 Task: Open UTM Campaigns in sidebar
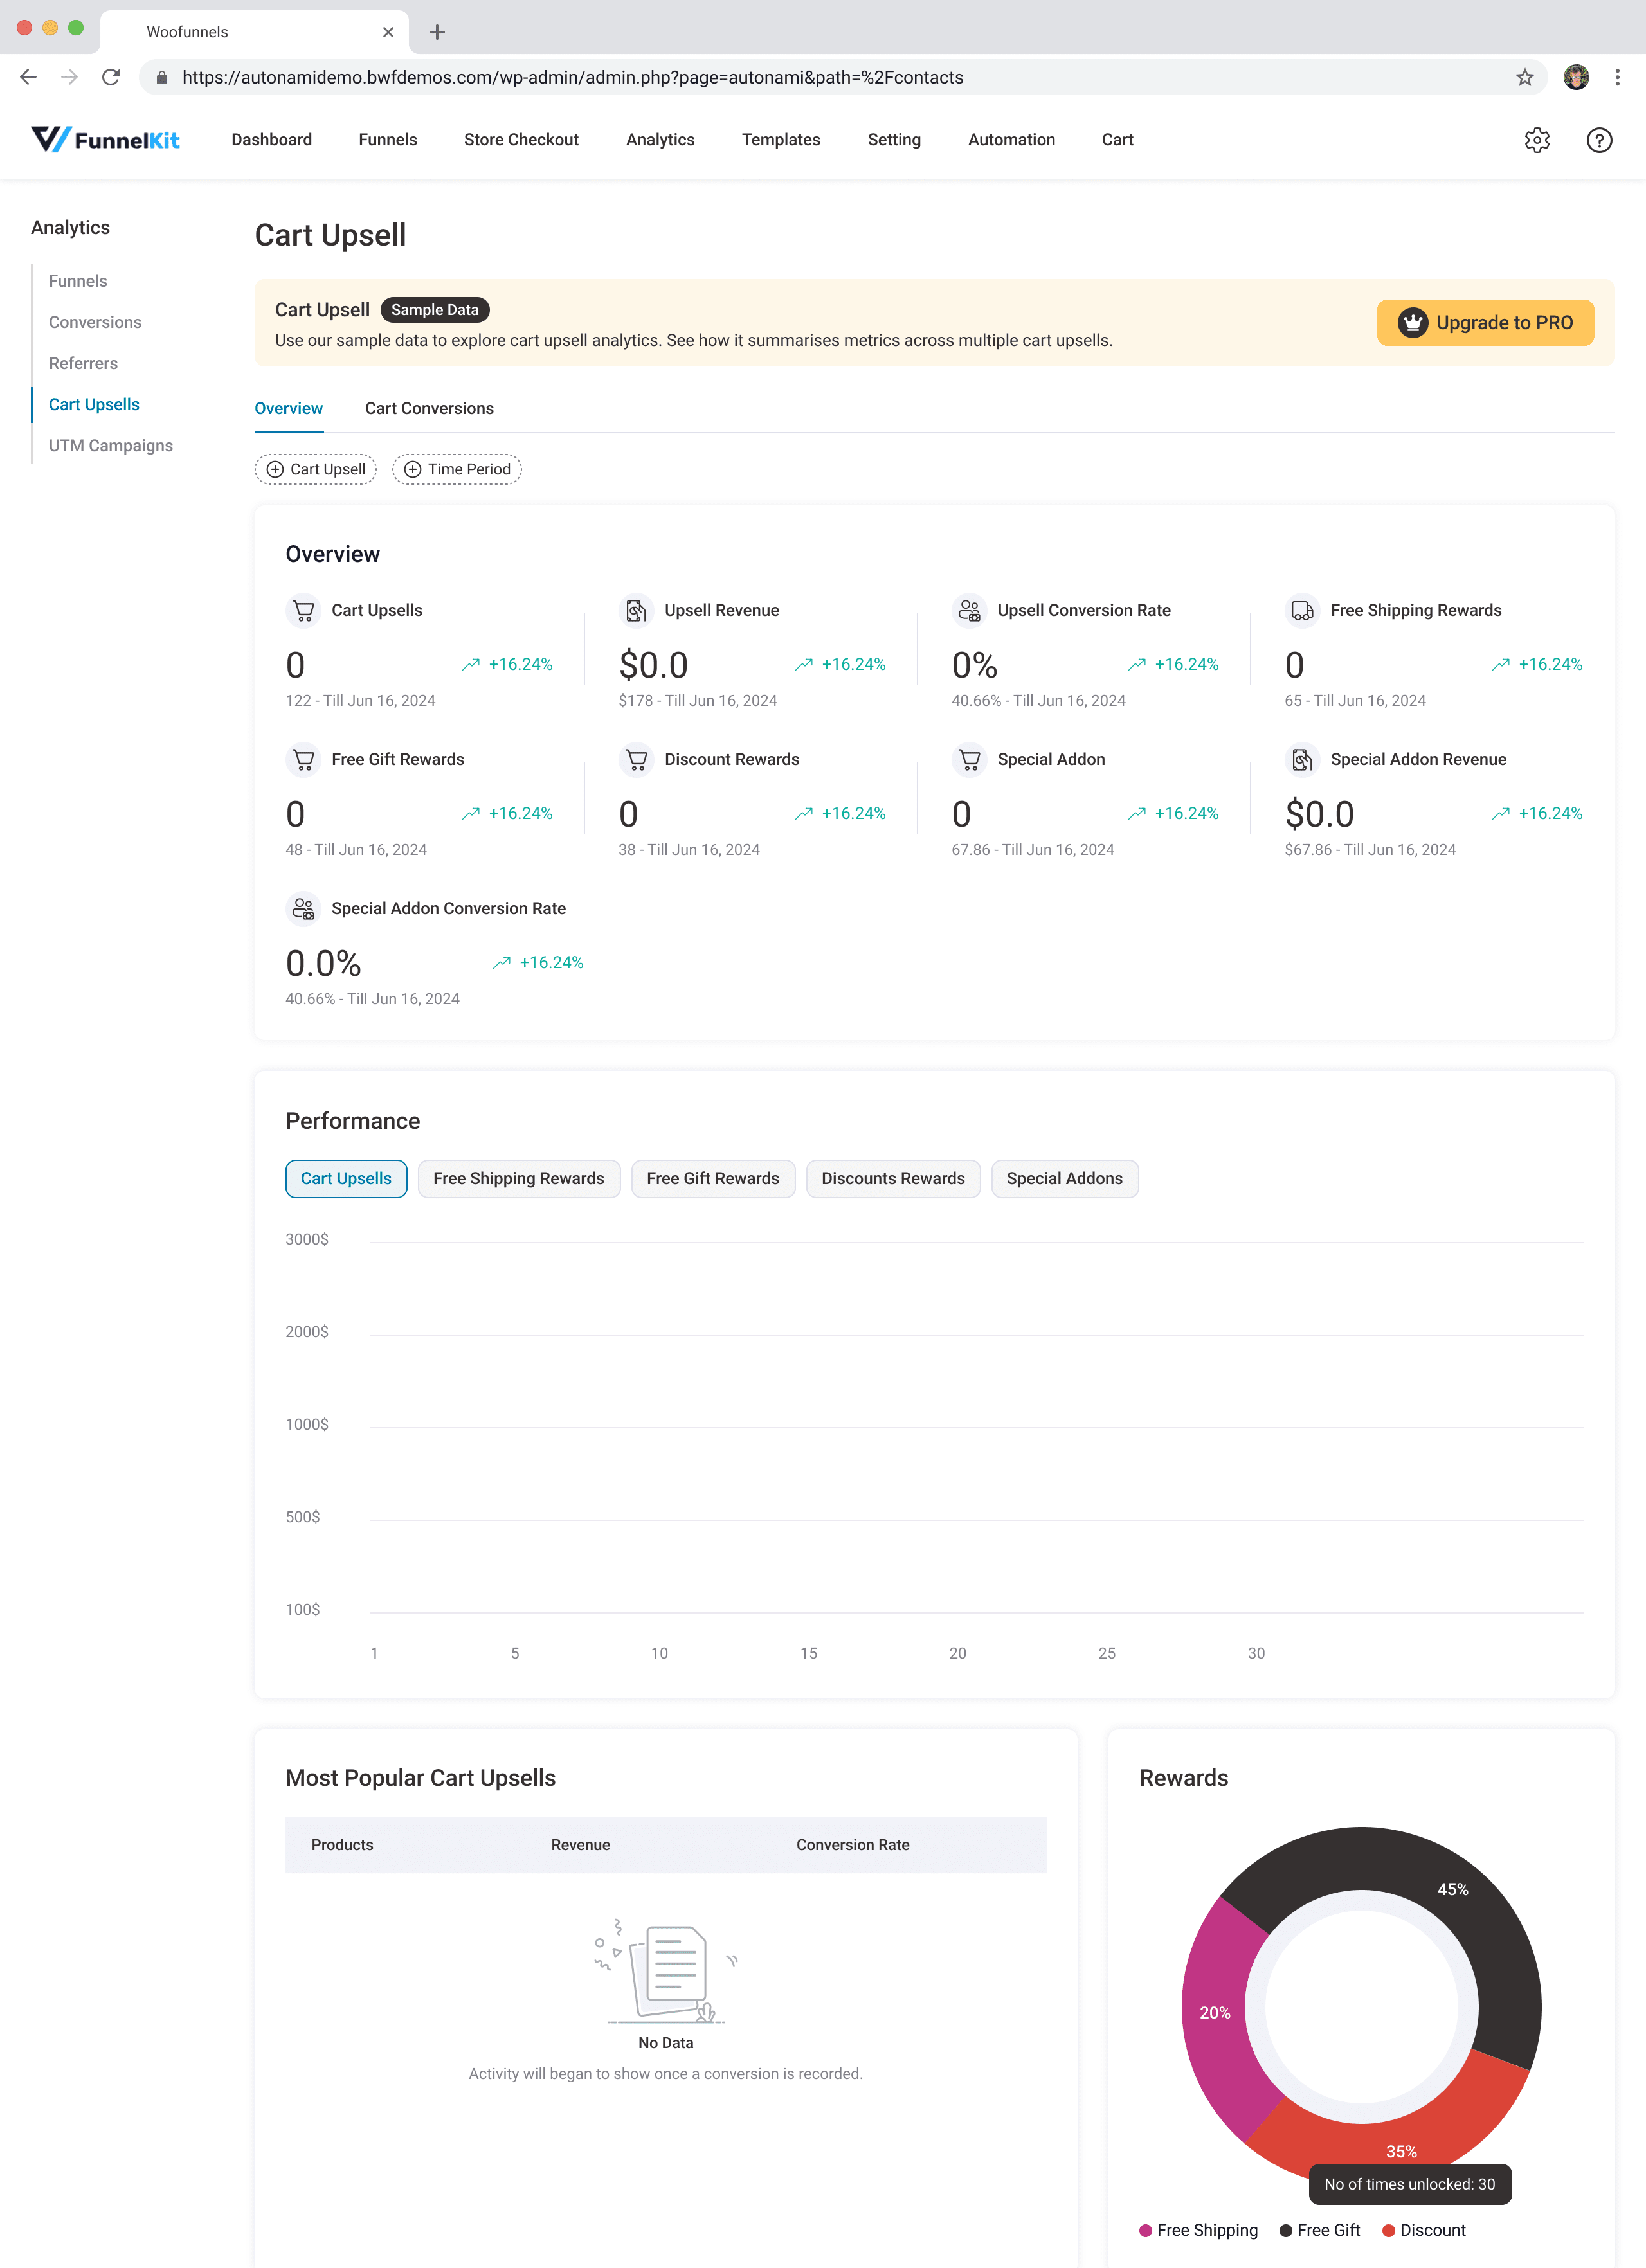111,445
